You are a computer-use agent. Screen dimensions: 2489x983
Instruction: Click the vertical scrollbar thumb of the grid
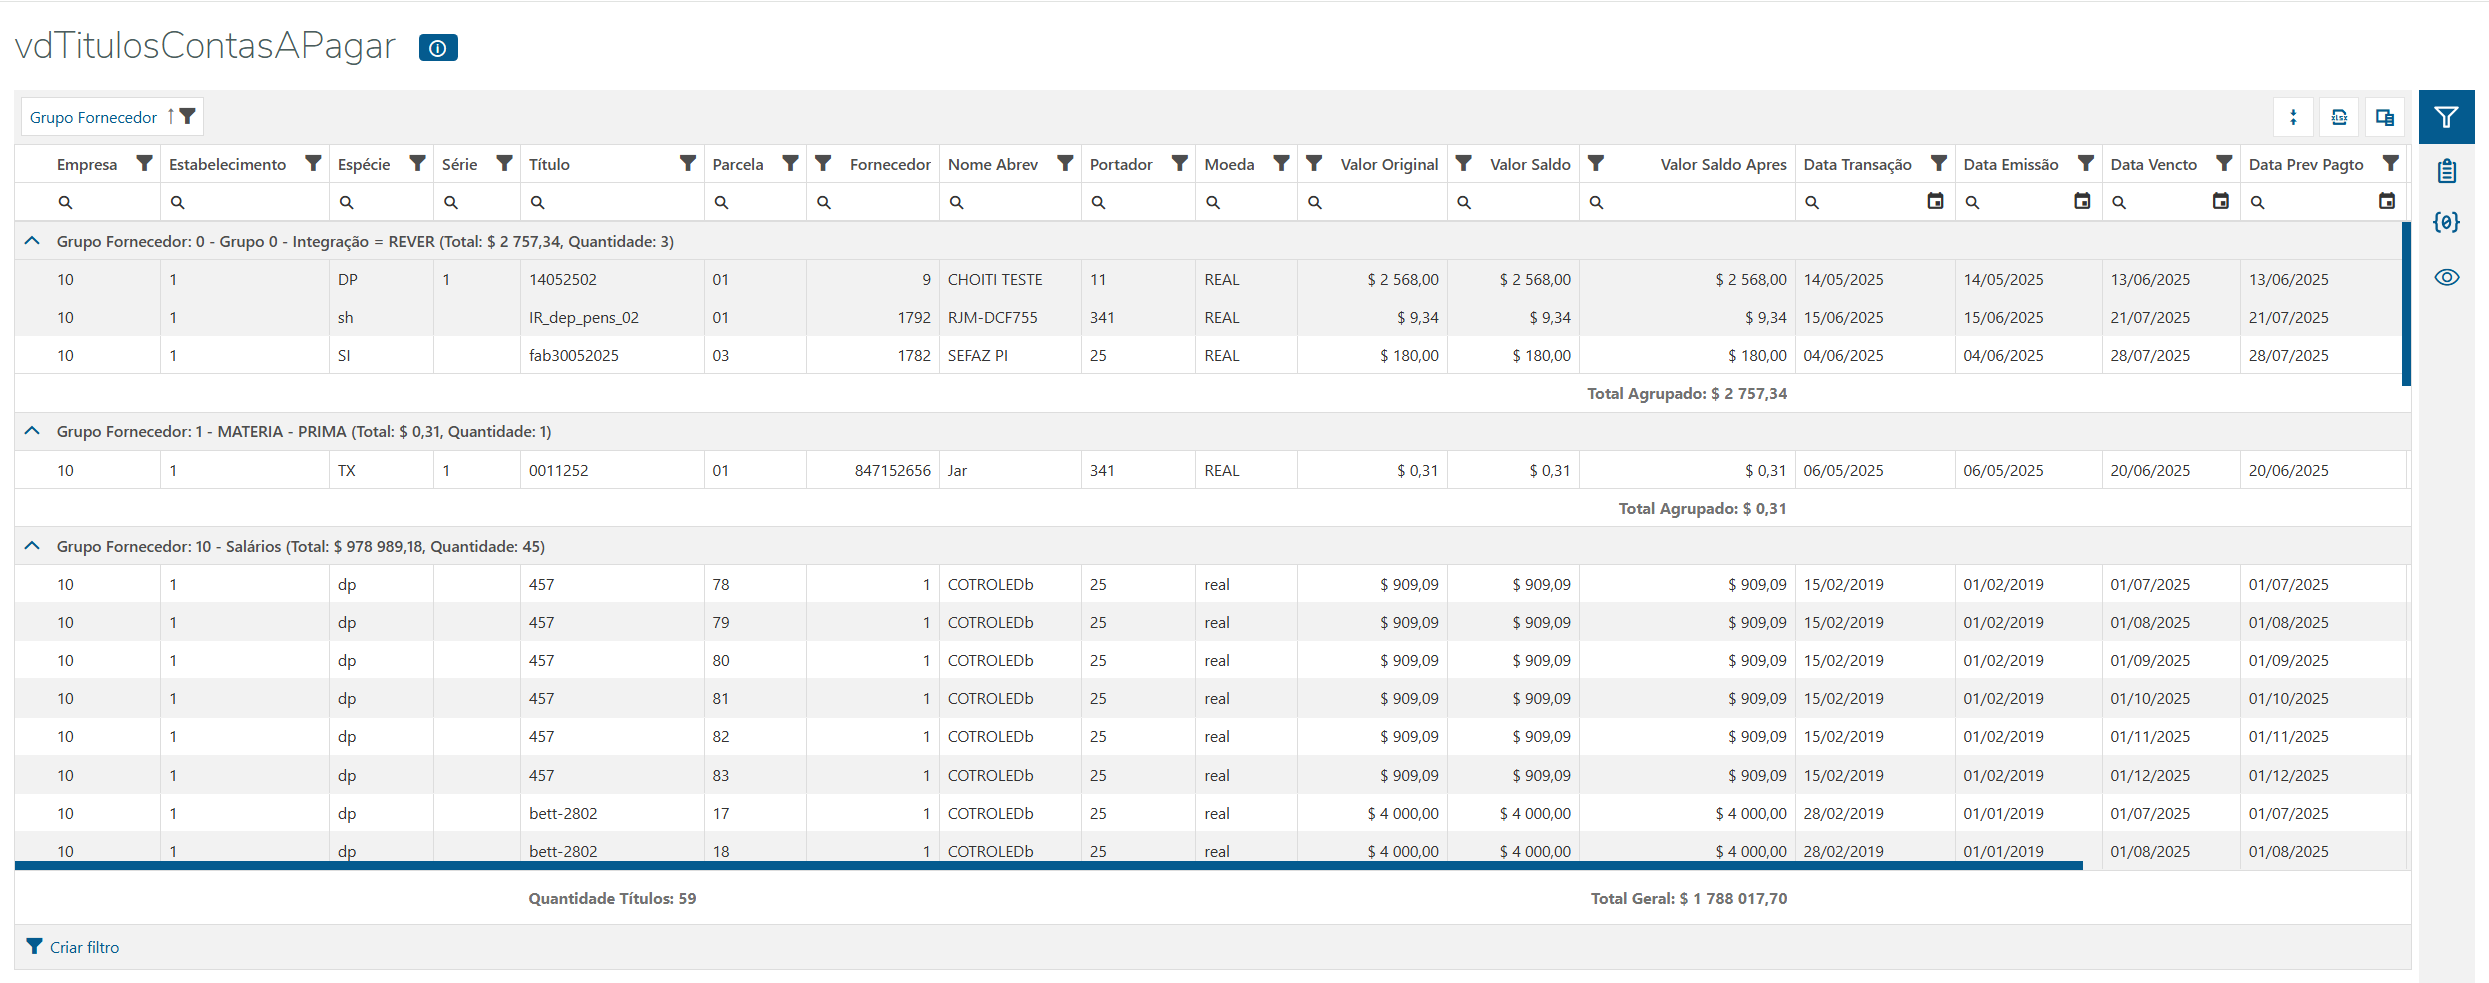pos(2406,303)
